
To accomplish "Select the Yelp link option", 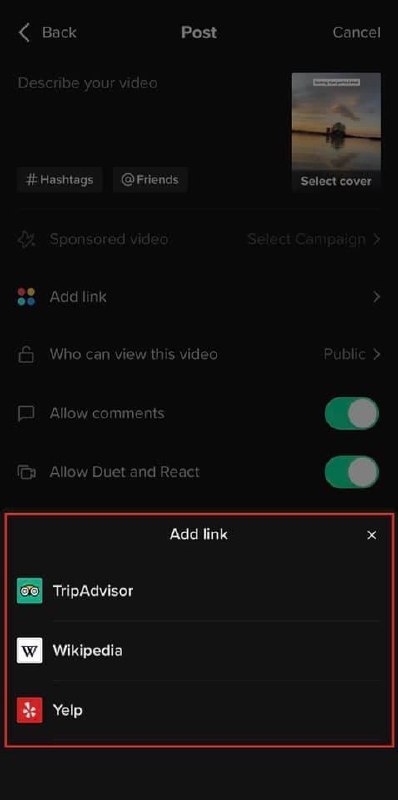I will [199, 710].
